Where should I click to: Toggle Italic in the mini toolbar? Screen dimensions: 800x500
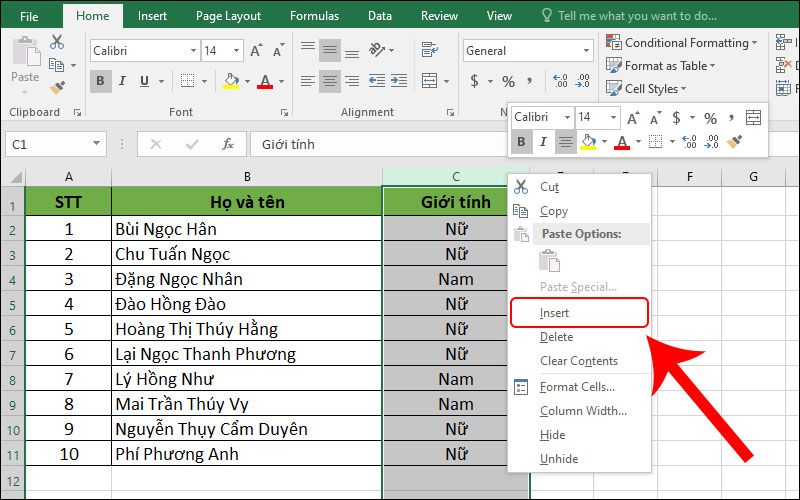coord(543,141)
